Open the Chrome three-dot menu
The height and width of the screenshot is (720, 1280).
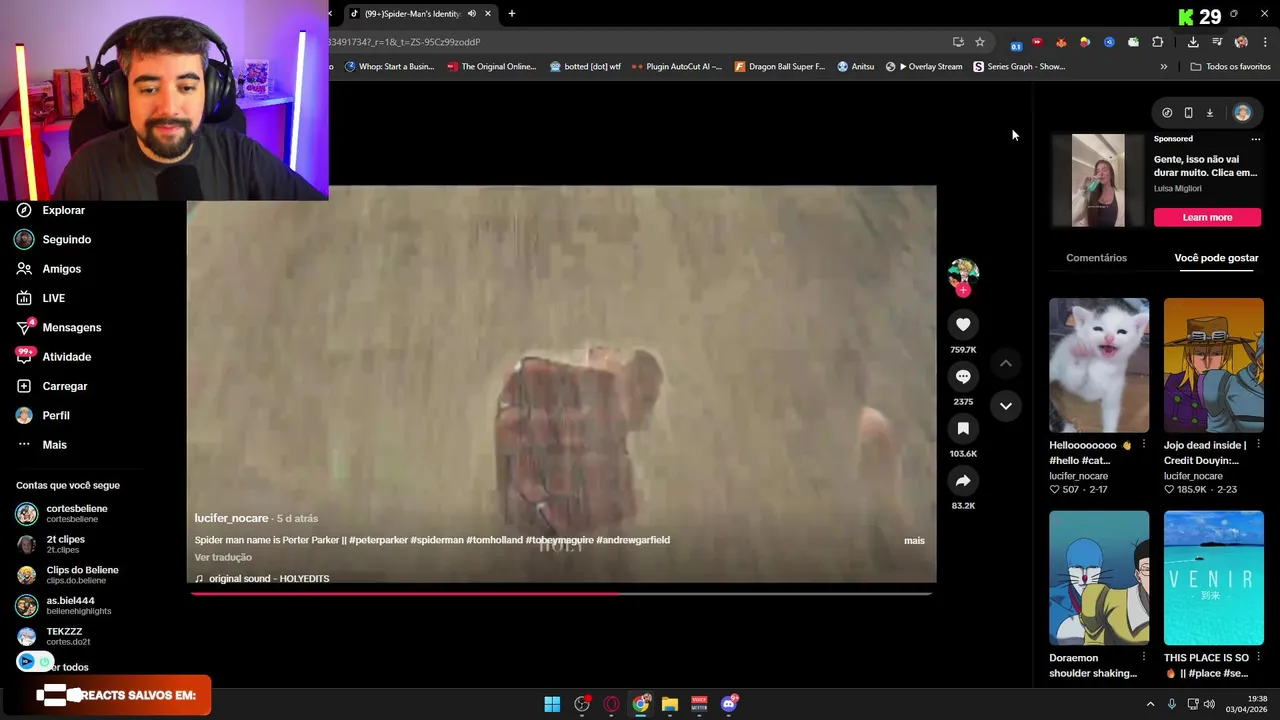point(1266,42)
